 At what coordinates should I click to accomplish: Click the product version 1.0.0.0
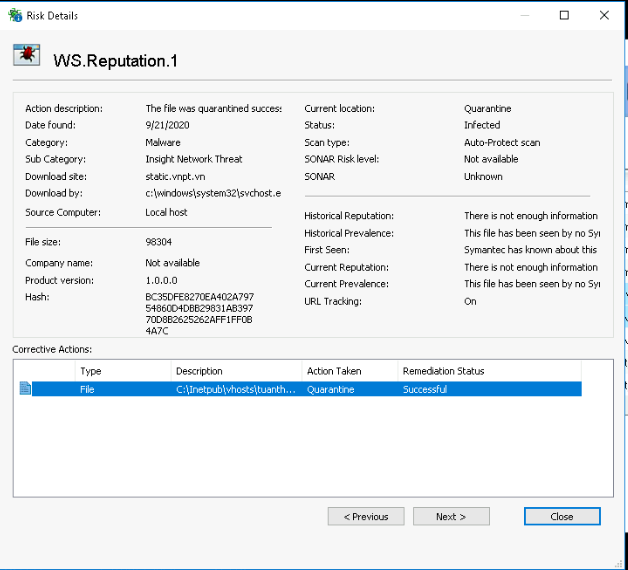point(161,280)
